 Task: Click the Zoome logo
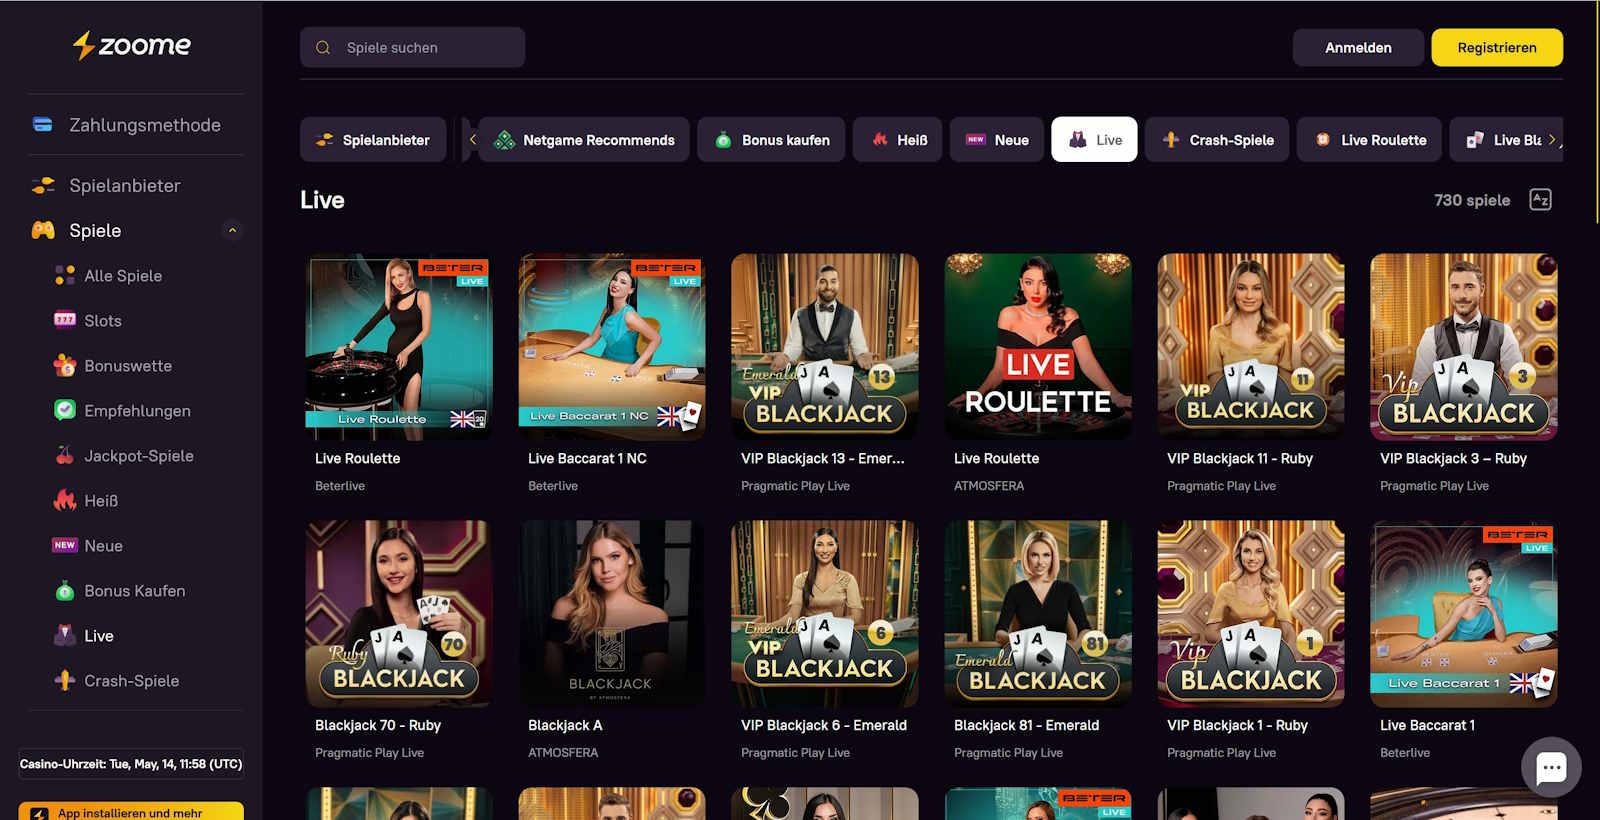[x=131, y=45]
